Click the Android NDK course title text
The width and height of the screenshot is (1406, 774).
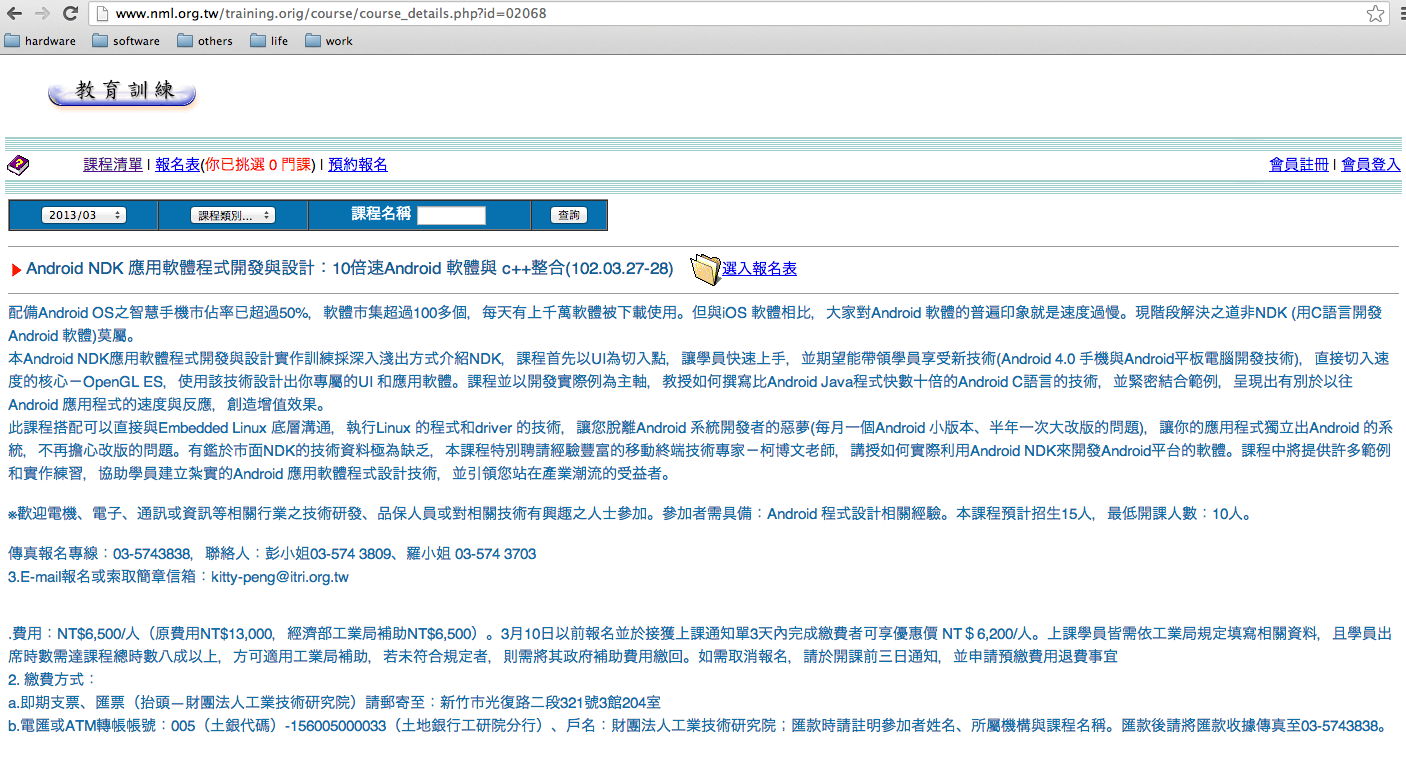point(349,269)
